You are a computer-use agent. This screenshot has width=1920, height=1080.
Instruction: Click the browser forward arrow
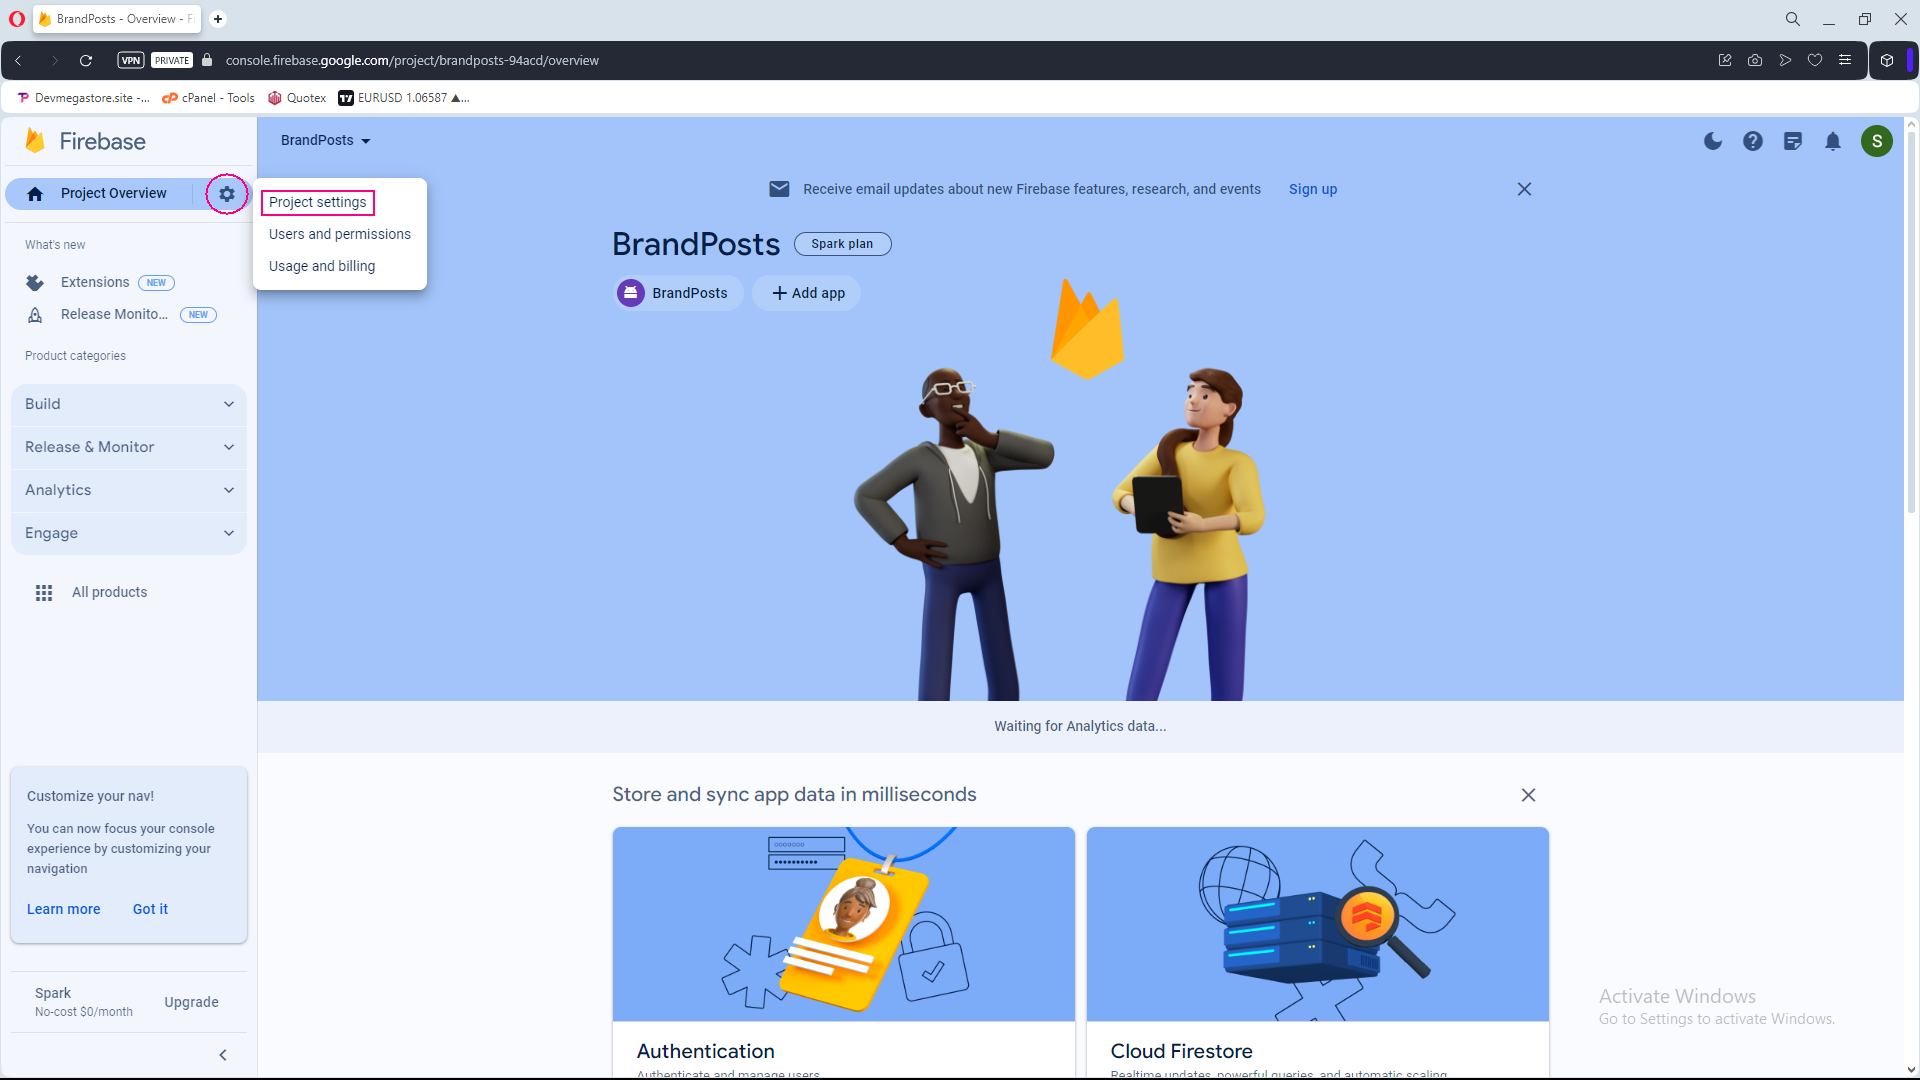tap(55, 60)
